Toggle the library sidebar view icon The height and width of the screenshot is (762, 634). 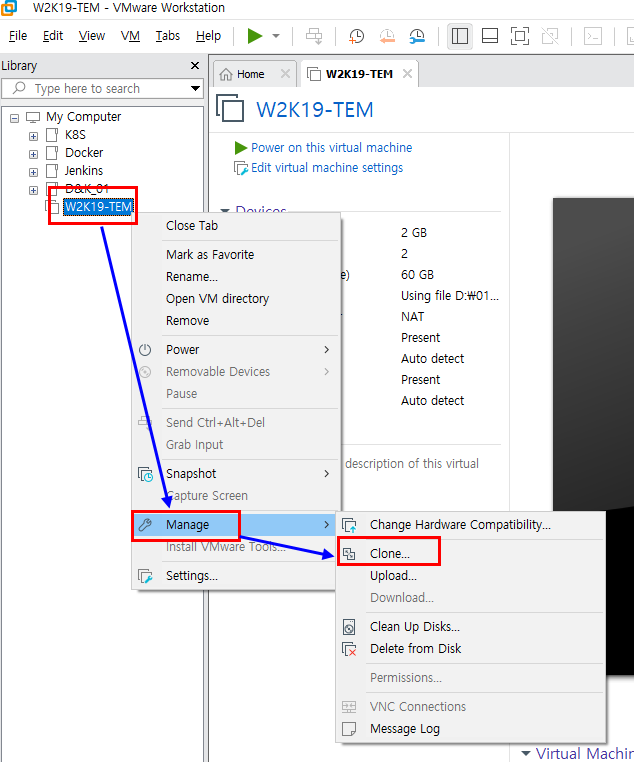460,36
